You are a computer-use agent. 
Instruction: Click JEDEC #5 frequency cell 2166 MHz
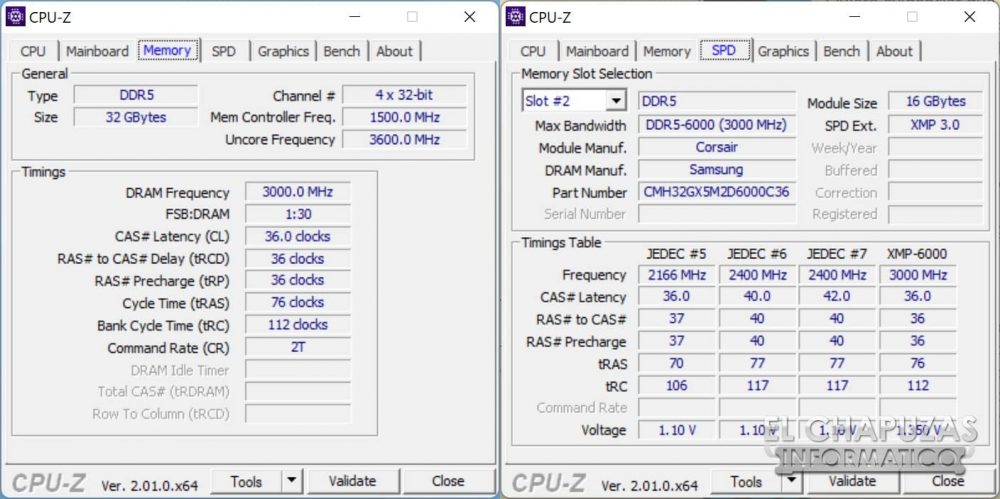pos(677,275)
